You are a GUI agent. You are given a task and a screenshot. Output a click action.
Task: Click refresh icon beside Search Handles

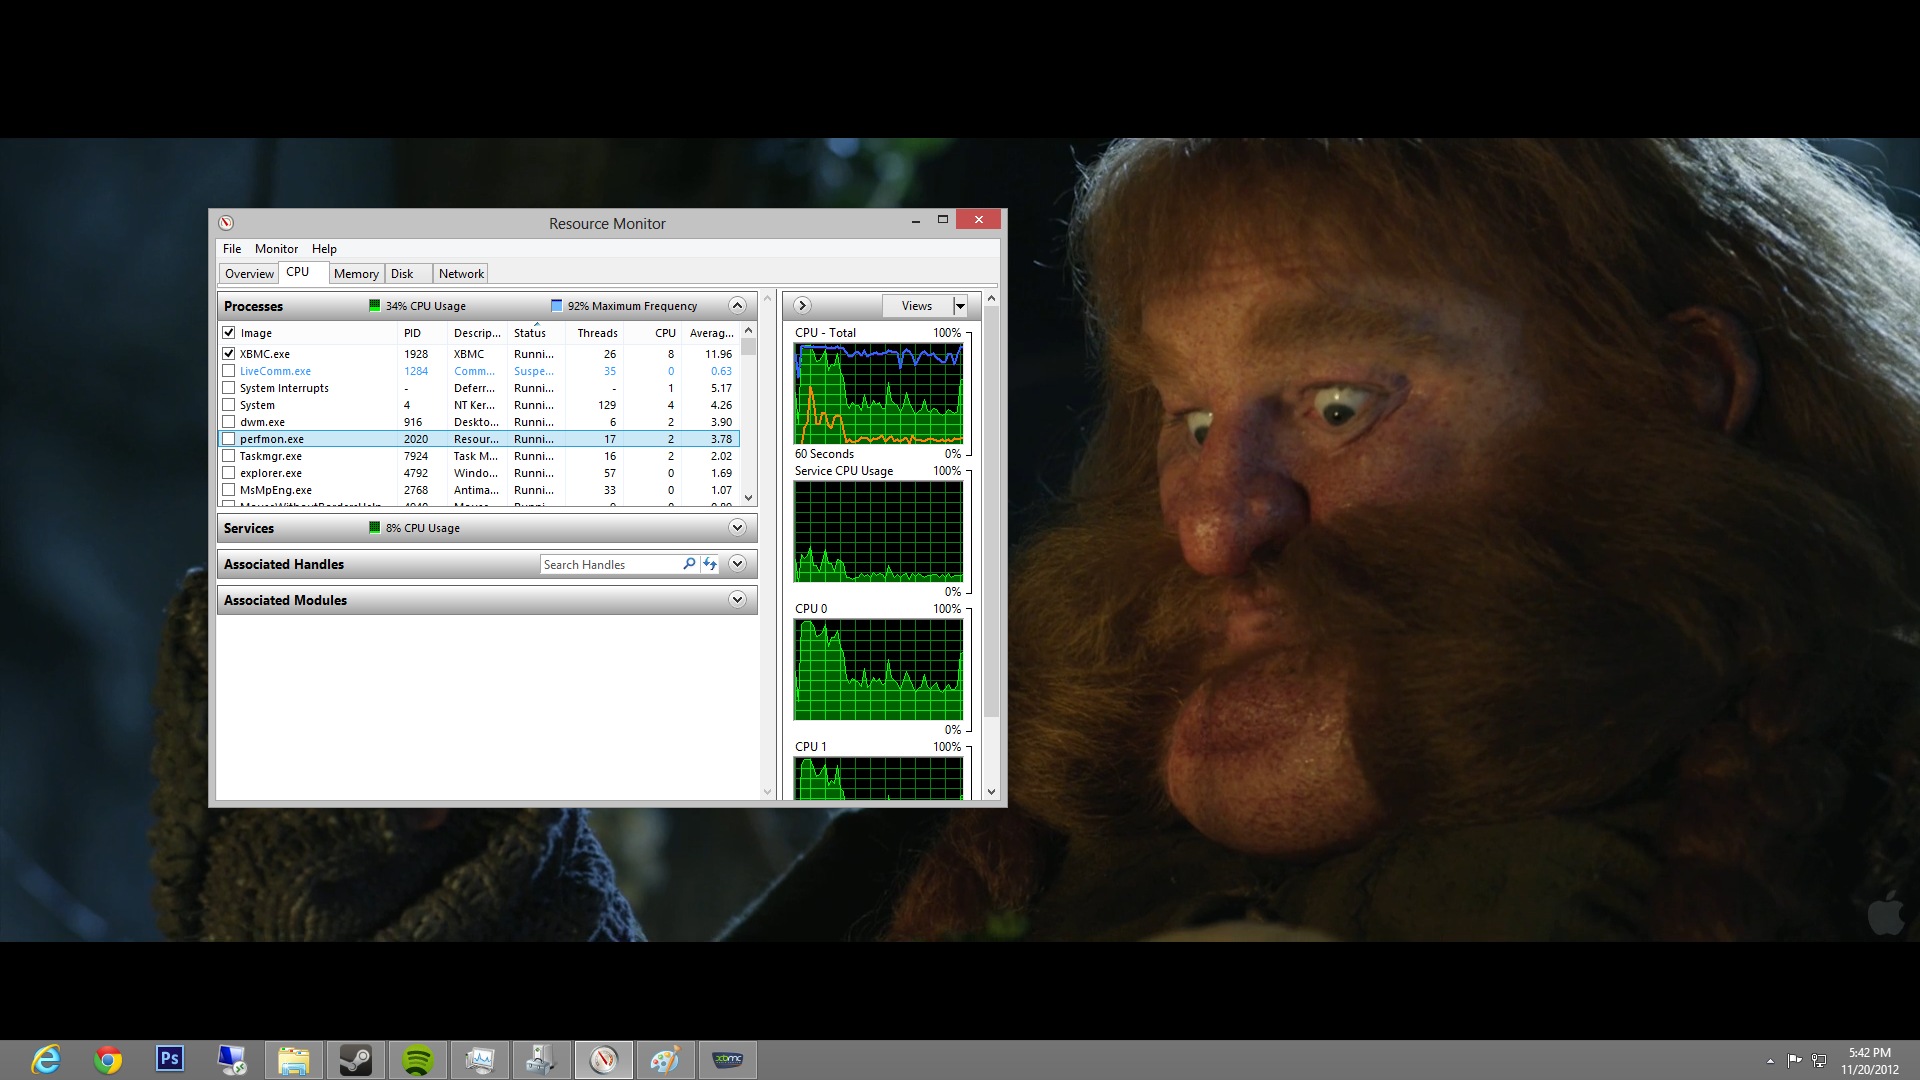coord(710,564)
